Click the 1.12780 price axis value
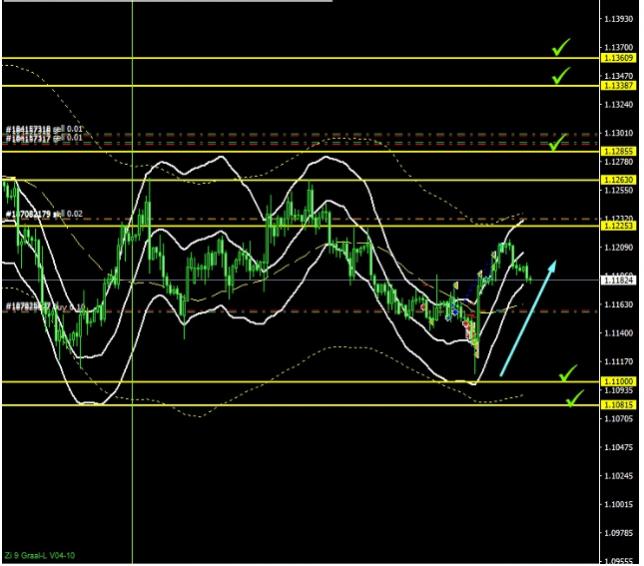644x566 pixels. (x=619, y=161)
